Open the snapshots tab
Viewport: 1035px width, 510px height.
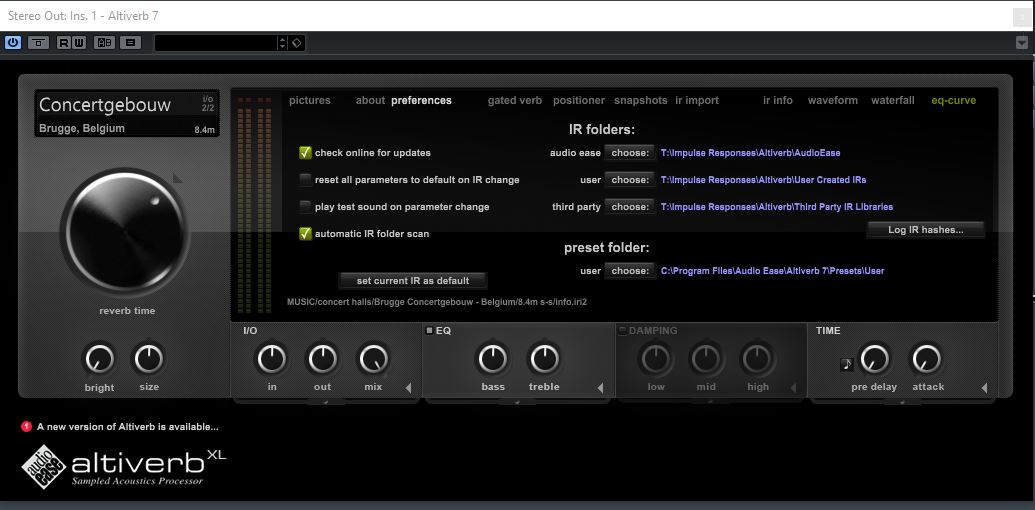[641, 100]
